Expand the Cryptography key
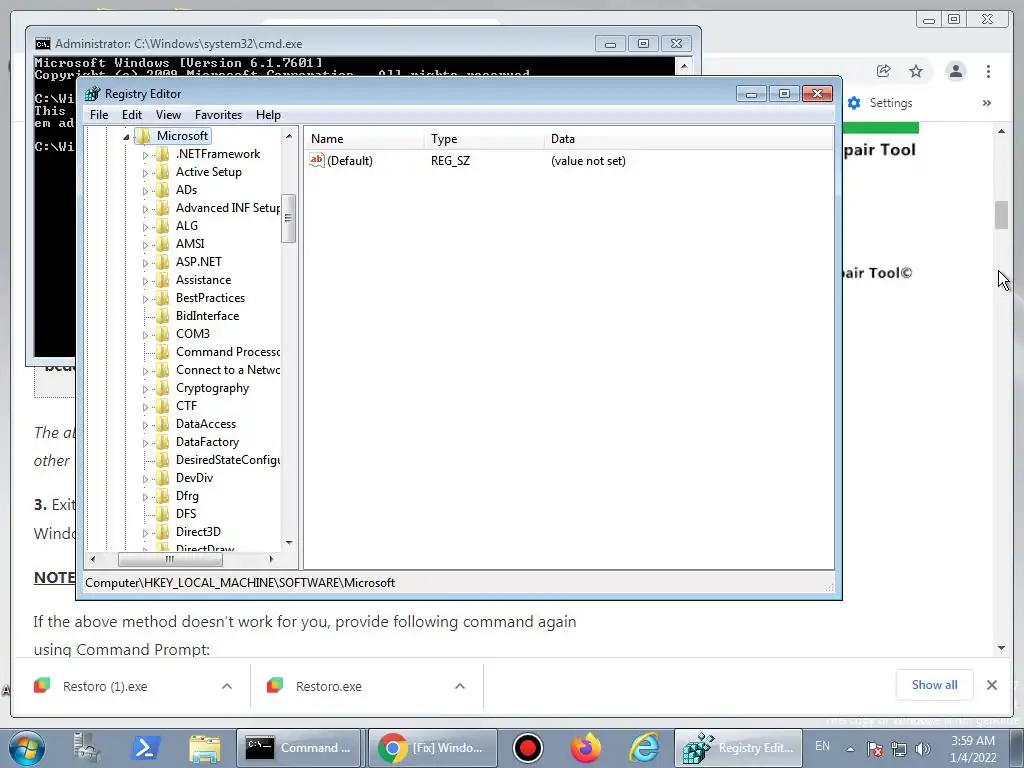The width and height of the screenshot is (1024, 768). (x=145, y=389)
